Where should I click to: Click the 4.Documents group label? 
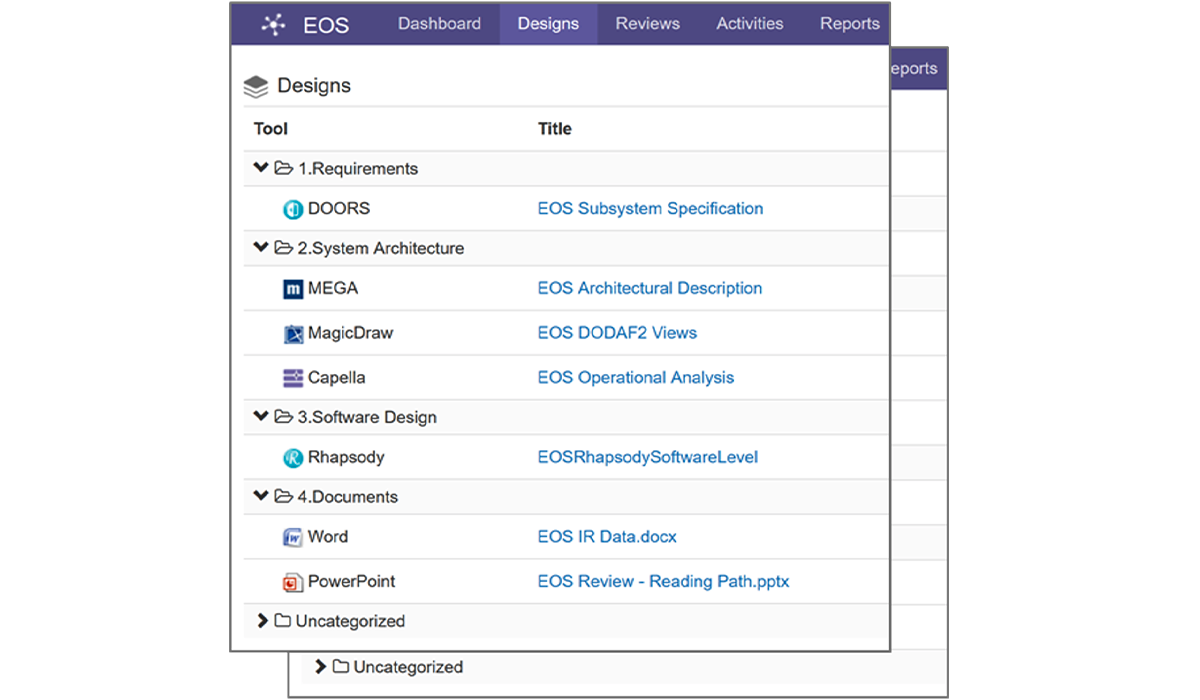click(x=348, y=497)
